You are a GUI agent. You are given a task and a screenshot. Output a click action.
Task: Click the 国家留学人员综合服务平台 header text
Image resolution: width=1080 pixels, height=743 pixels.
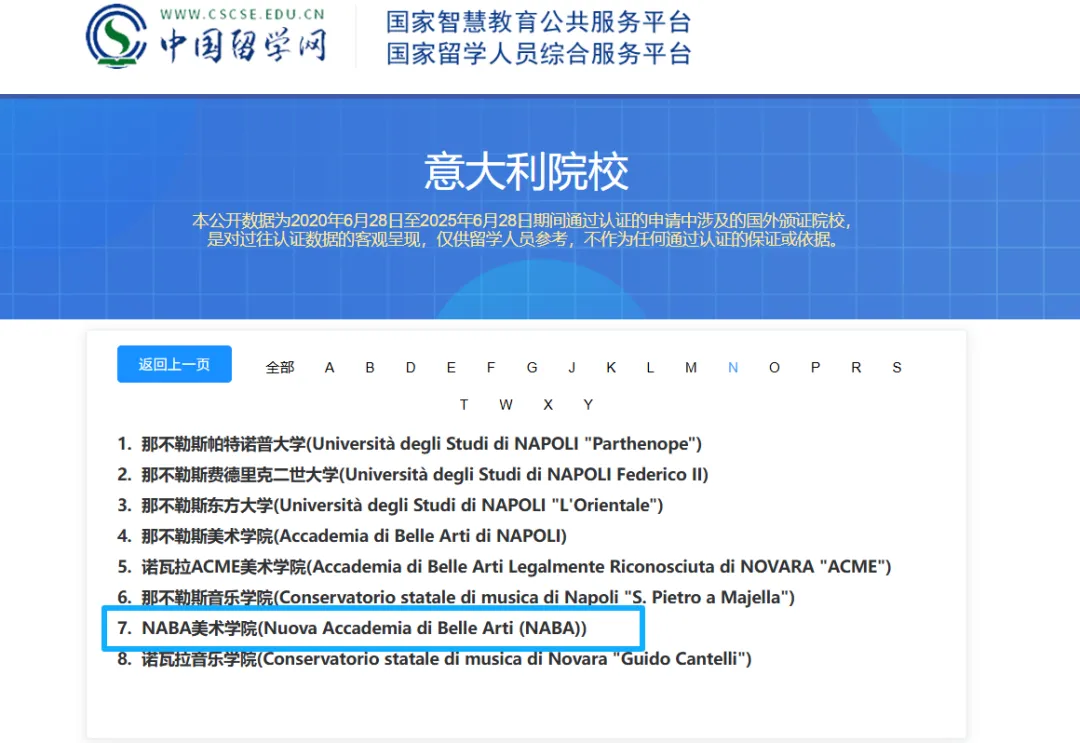pos(538,54)
